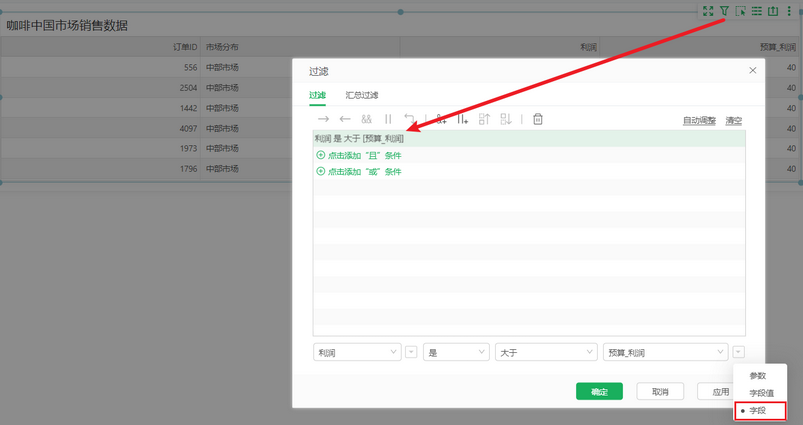
Task: Choose the 字段值 option in popup
Action: pyautogui.click(x=761, y=393)
